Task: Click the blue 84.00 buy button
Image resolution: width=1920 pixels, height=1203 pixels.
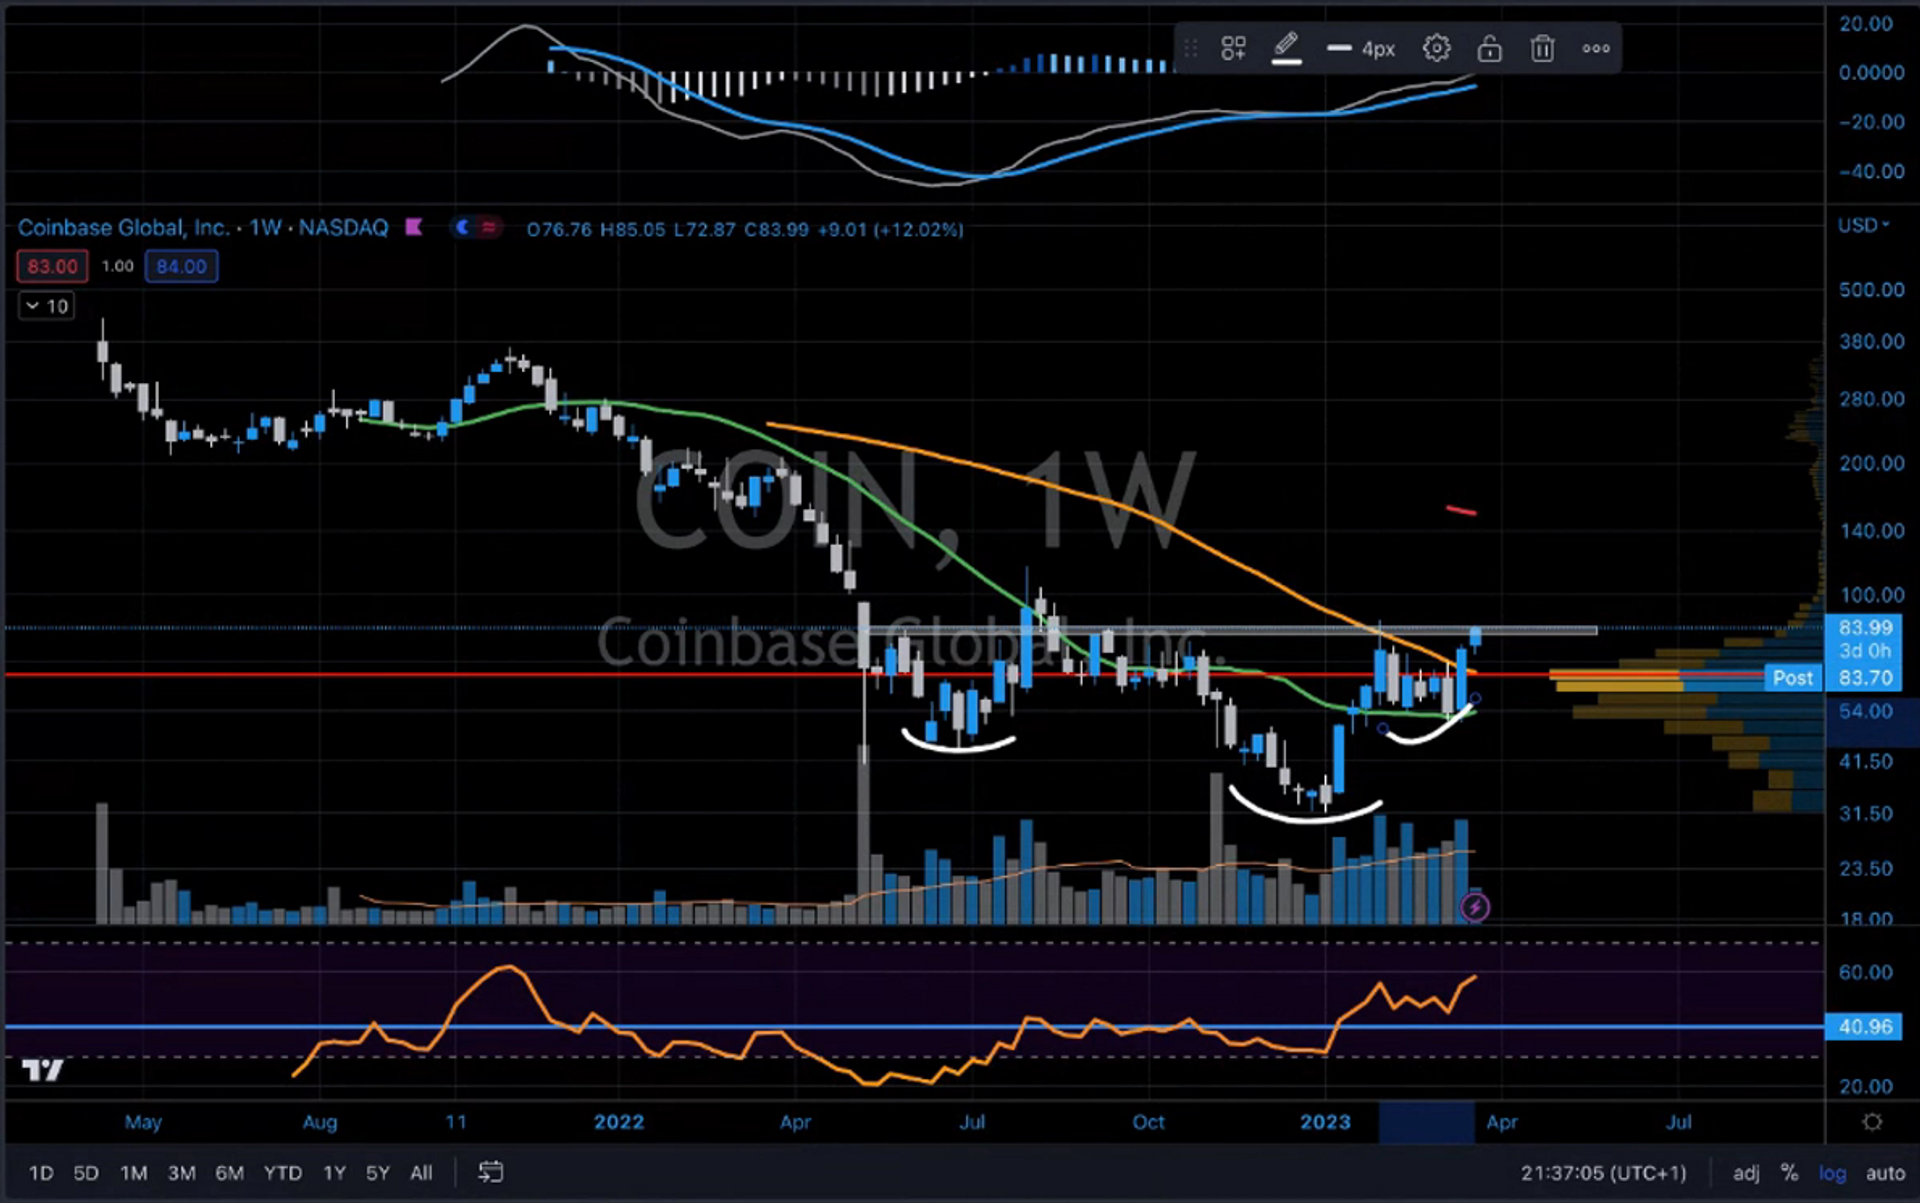Action: (181, 267)
